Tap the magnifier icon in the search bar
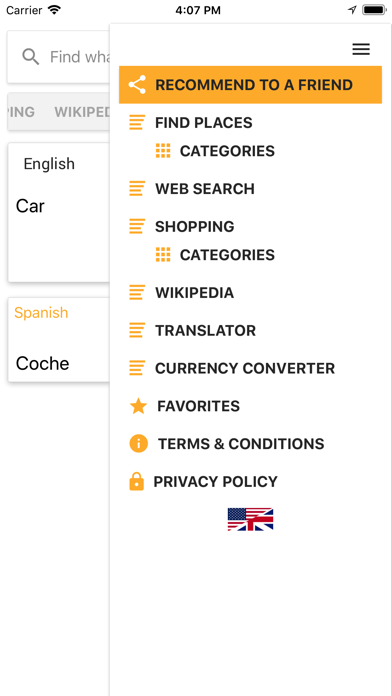The width and height of the screenshot is (392, 696). [x=31, y=57]
